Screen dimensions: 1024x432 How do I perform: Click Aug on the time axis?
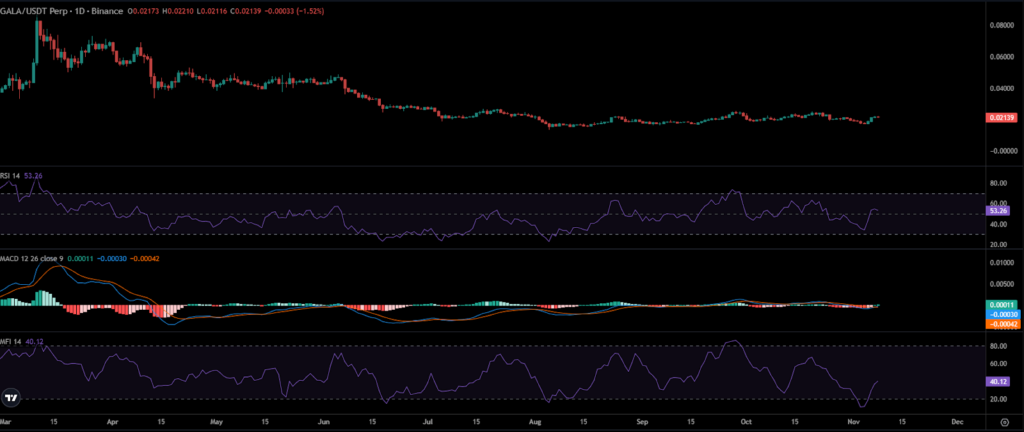click(x=536, y=422)
